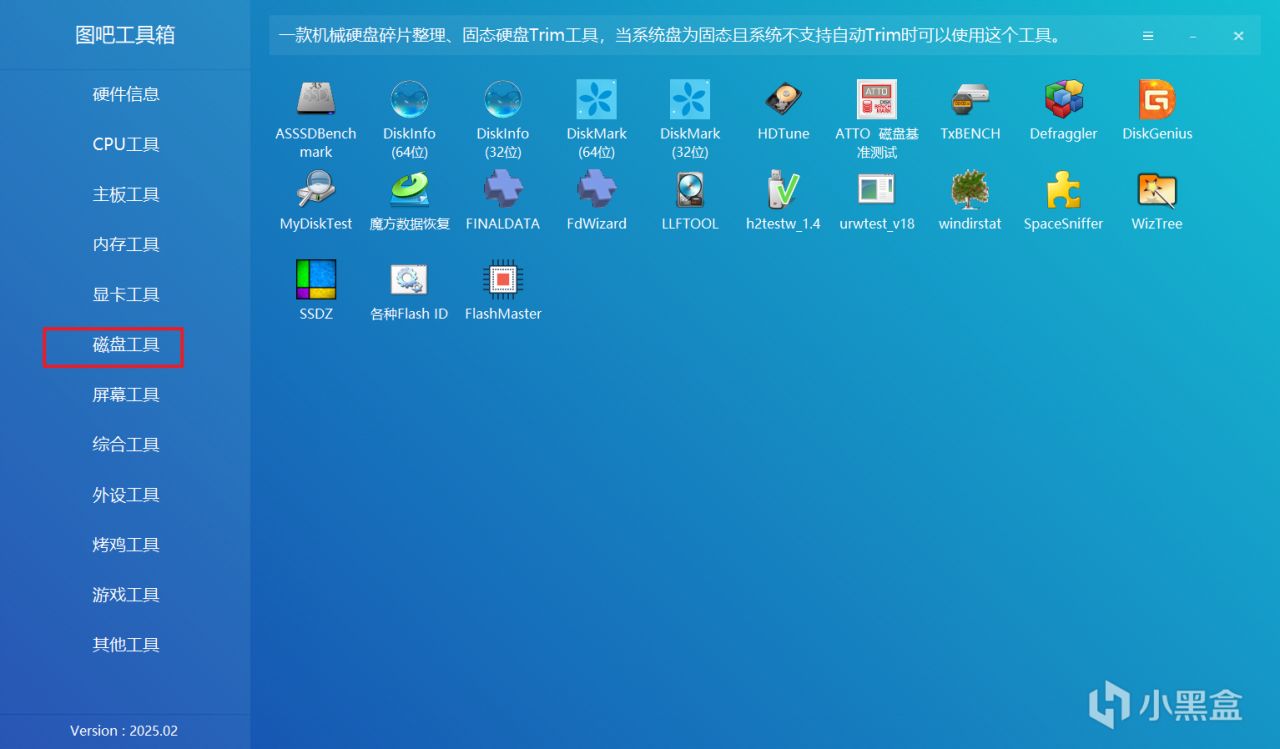This screenshot has height=749, width=1280.
Task: Switch to 屏幕工具 category
Action: 126,395
